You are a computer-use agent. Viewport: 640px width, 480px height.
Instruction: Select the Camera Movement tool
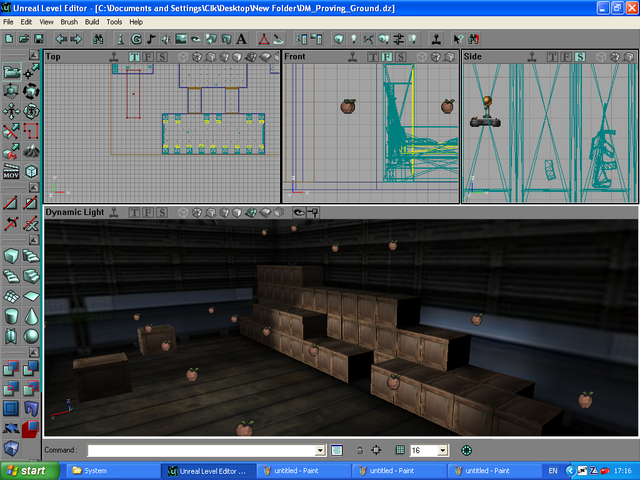pyautogui.click(x=11, y=72)
